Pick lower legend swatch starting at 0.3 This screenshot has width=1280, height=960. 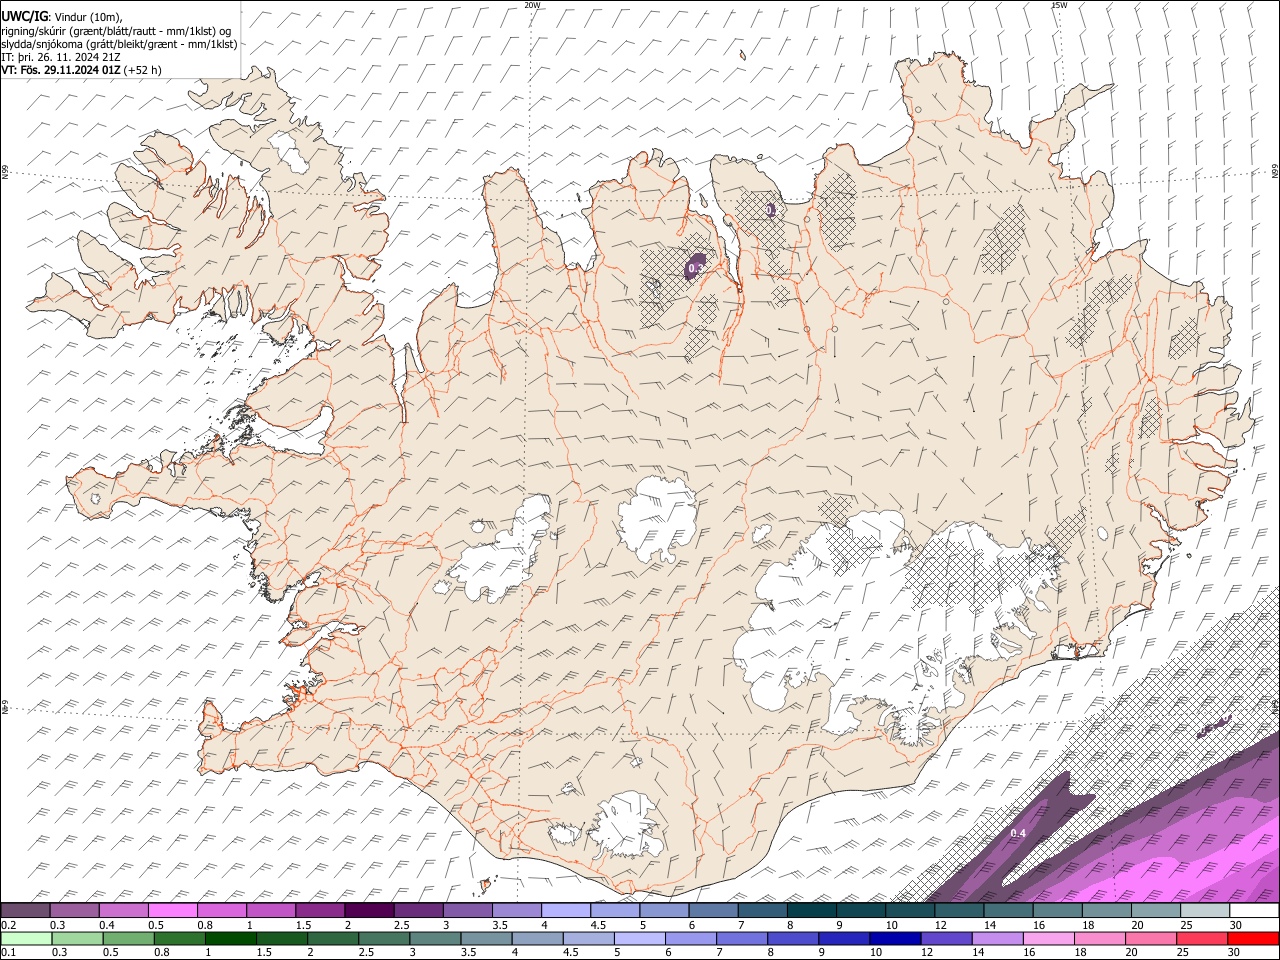77,938
